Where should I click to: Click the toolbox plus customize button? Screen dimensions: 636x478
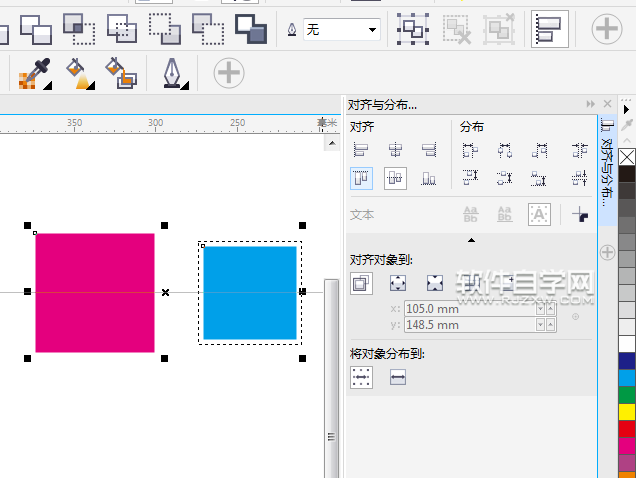click(229, 73)
